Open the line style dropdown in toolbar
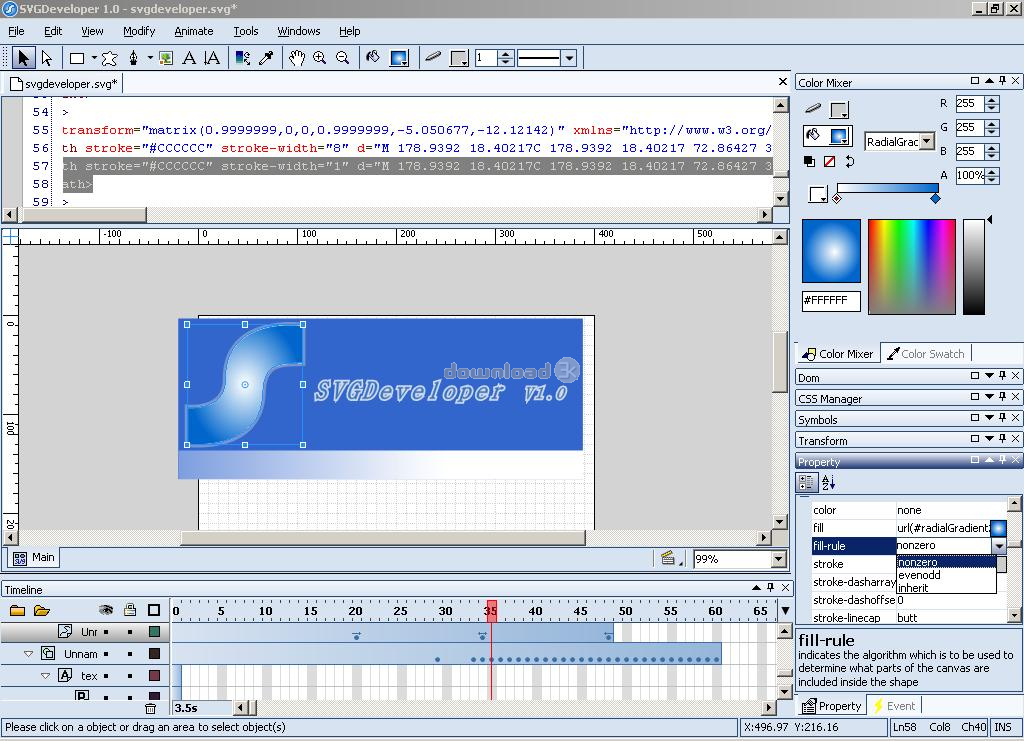The width and height of the screenshot is (1024, 741). point(569,58)
